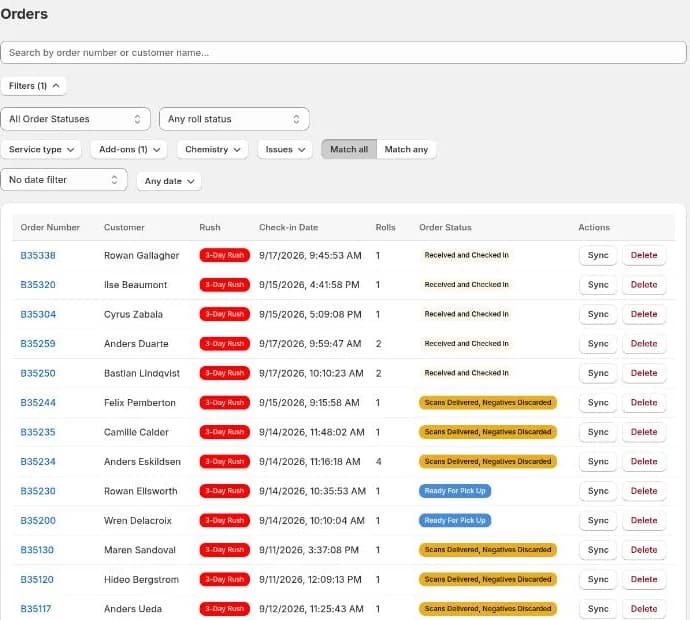Viewport: 690px width, 620px height.
Task: Open the All Order Statuses dropdown
Action: (76, 119)
